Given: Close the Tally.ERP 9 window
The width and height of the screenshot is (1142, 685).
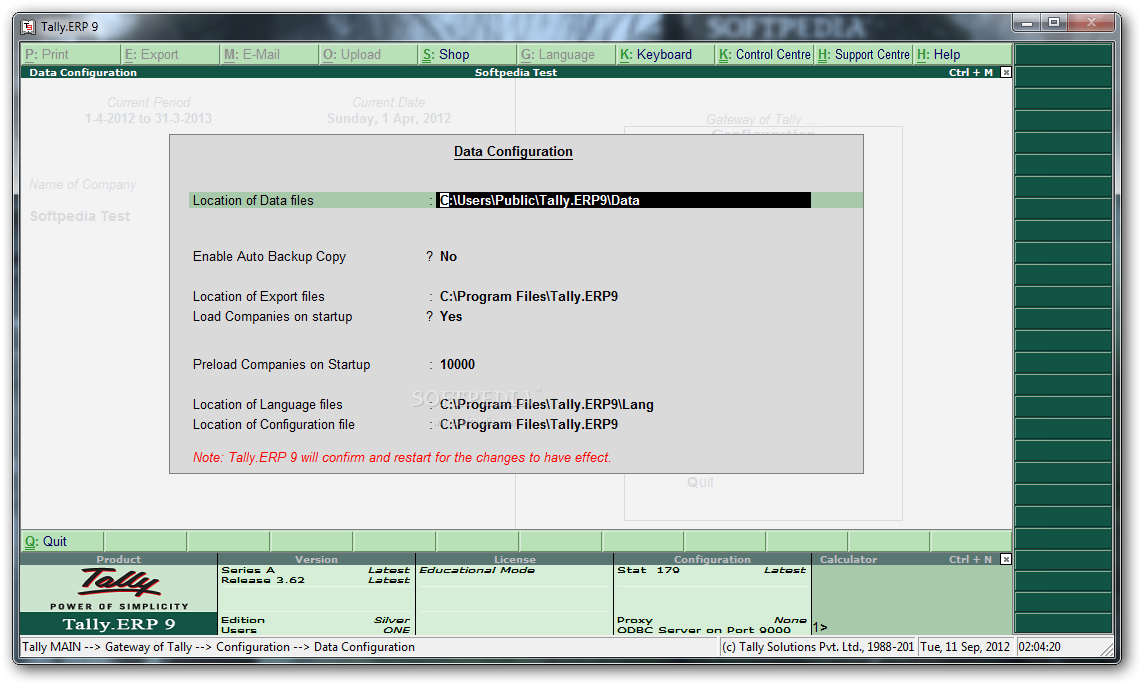Looking at the screenshot, I should tap(1091, 23).
